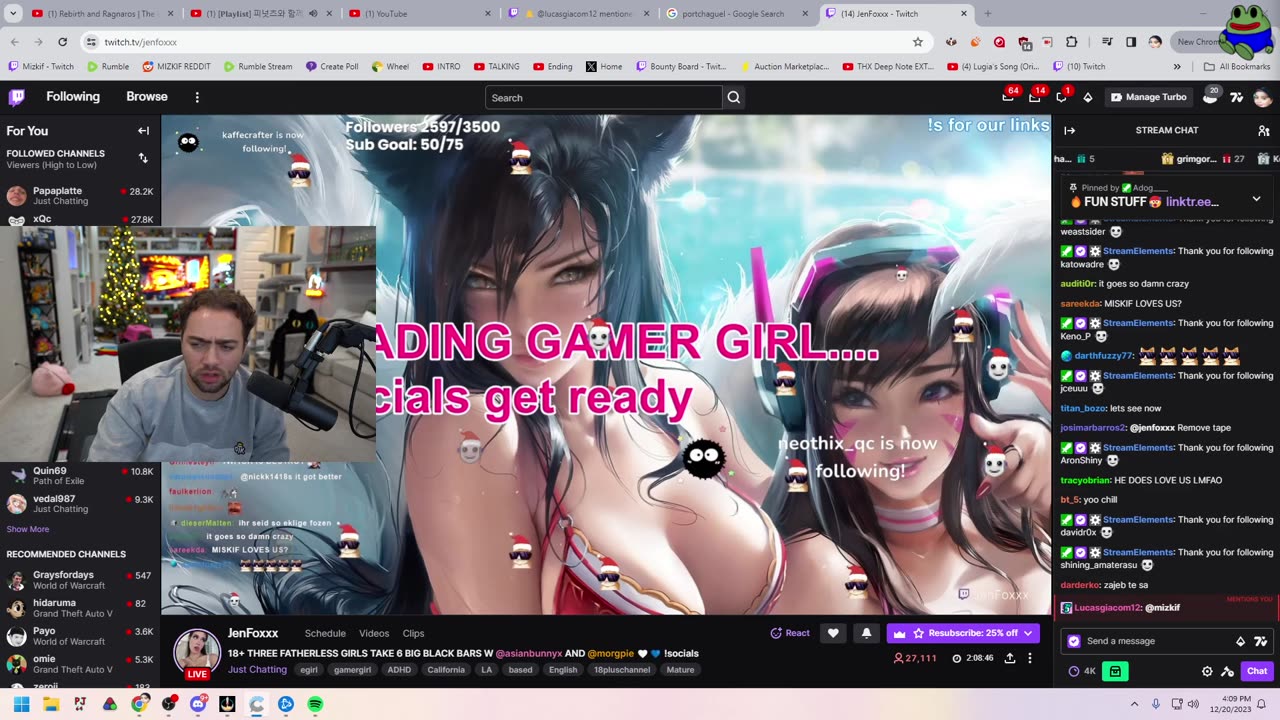Open the Windows Start menu

pyautogui.click(x=21, y=704)
